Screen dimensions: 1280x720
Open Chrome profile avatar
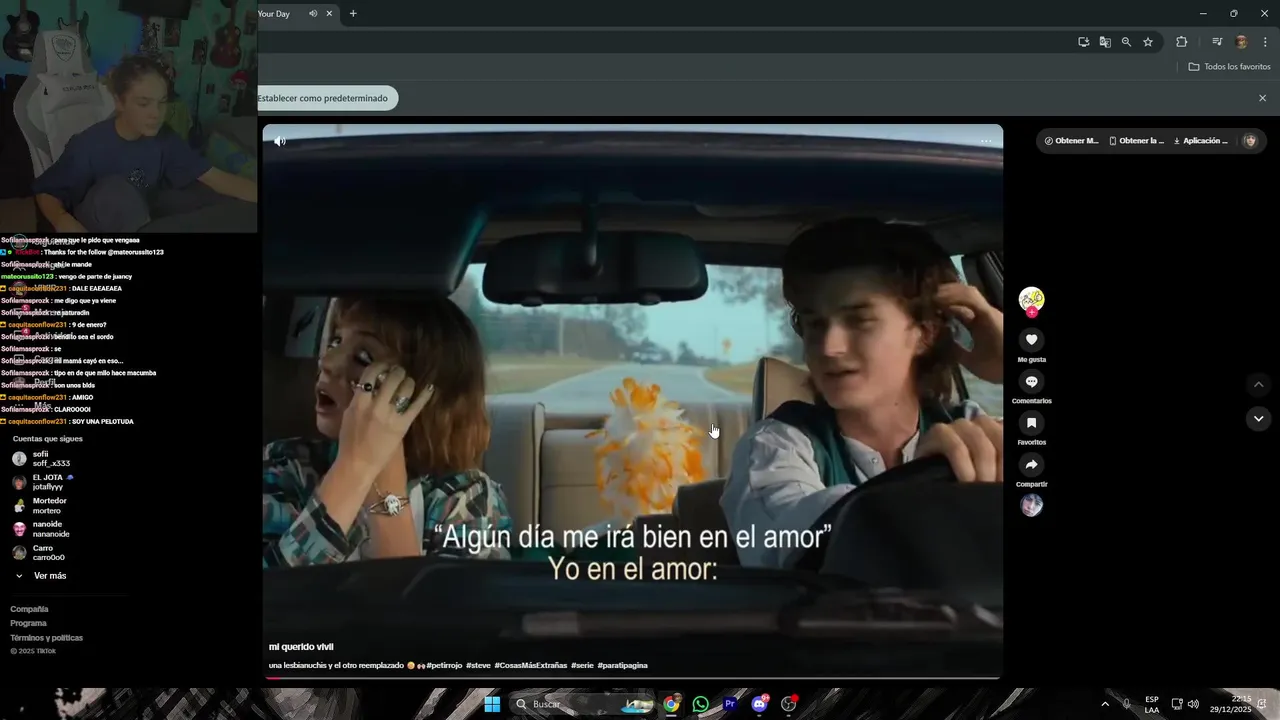coord(1241,42)
